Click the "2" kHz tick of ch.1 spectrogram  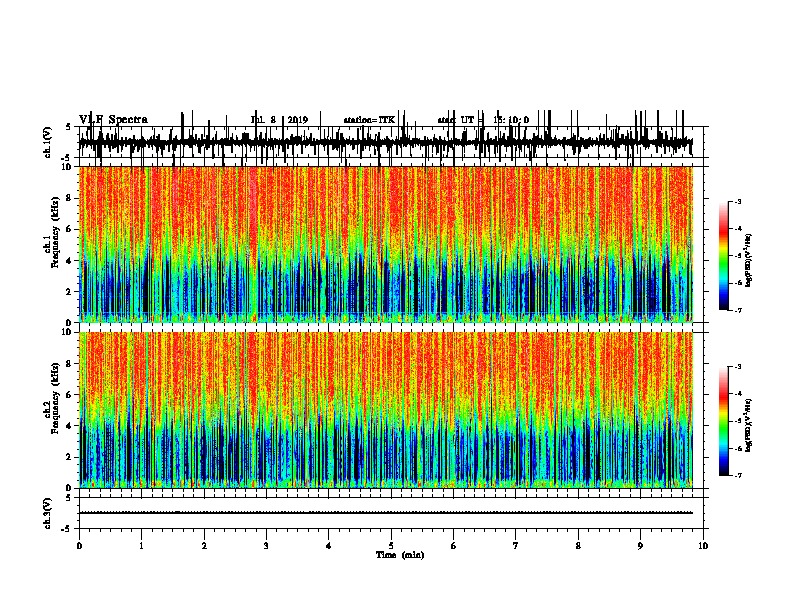click(x=70, y=291)
